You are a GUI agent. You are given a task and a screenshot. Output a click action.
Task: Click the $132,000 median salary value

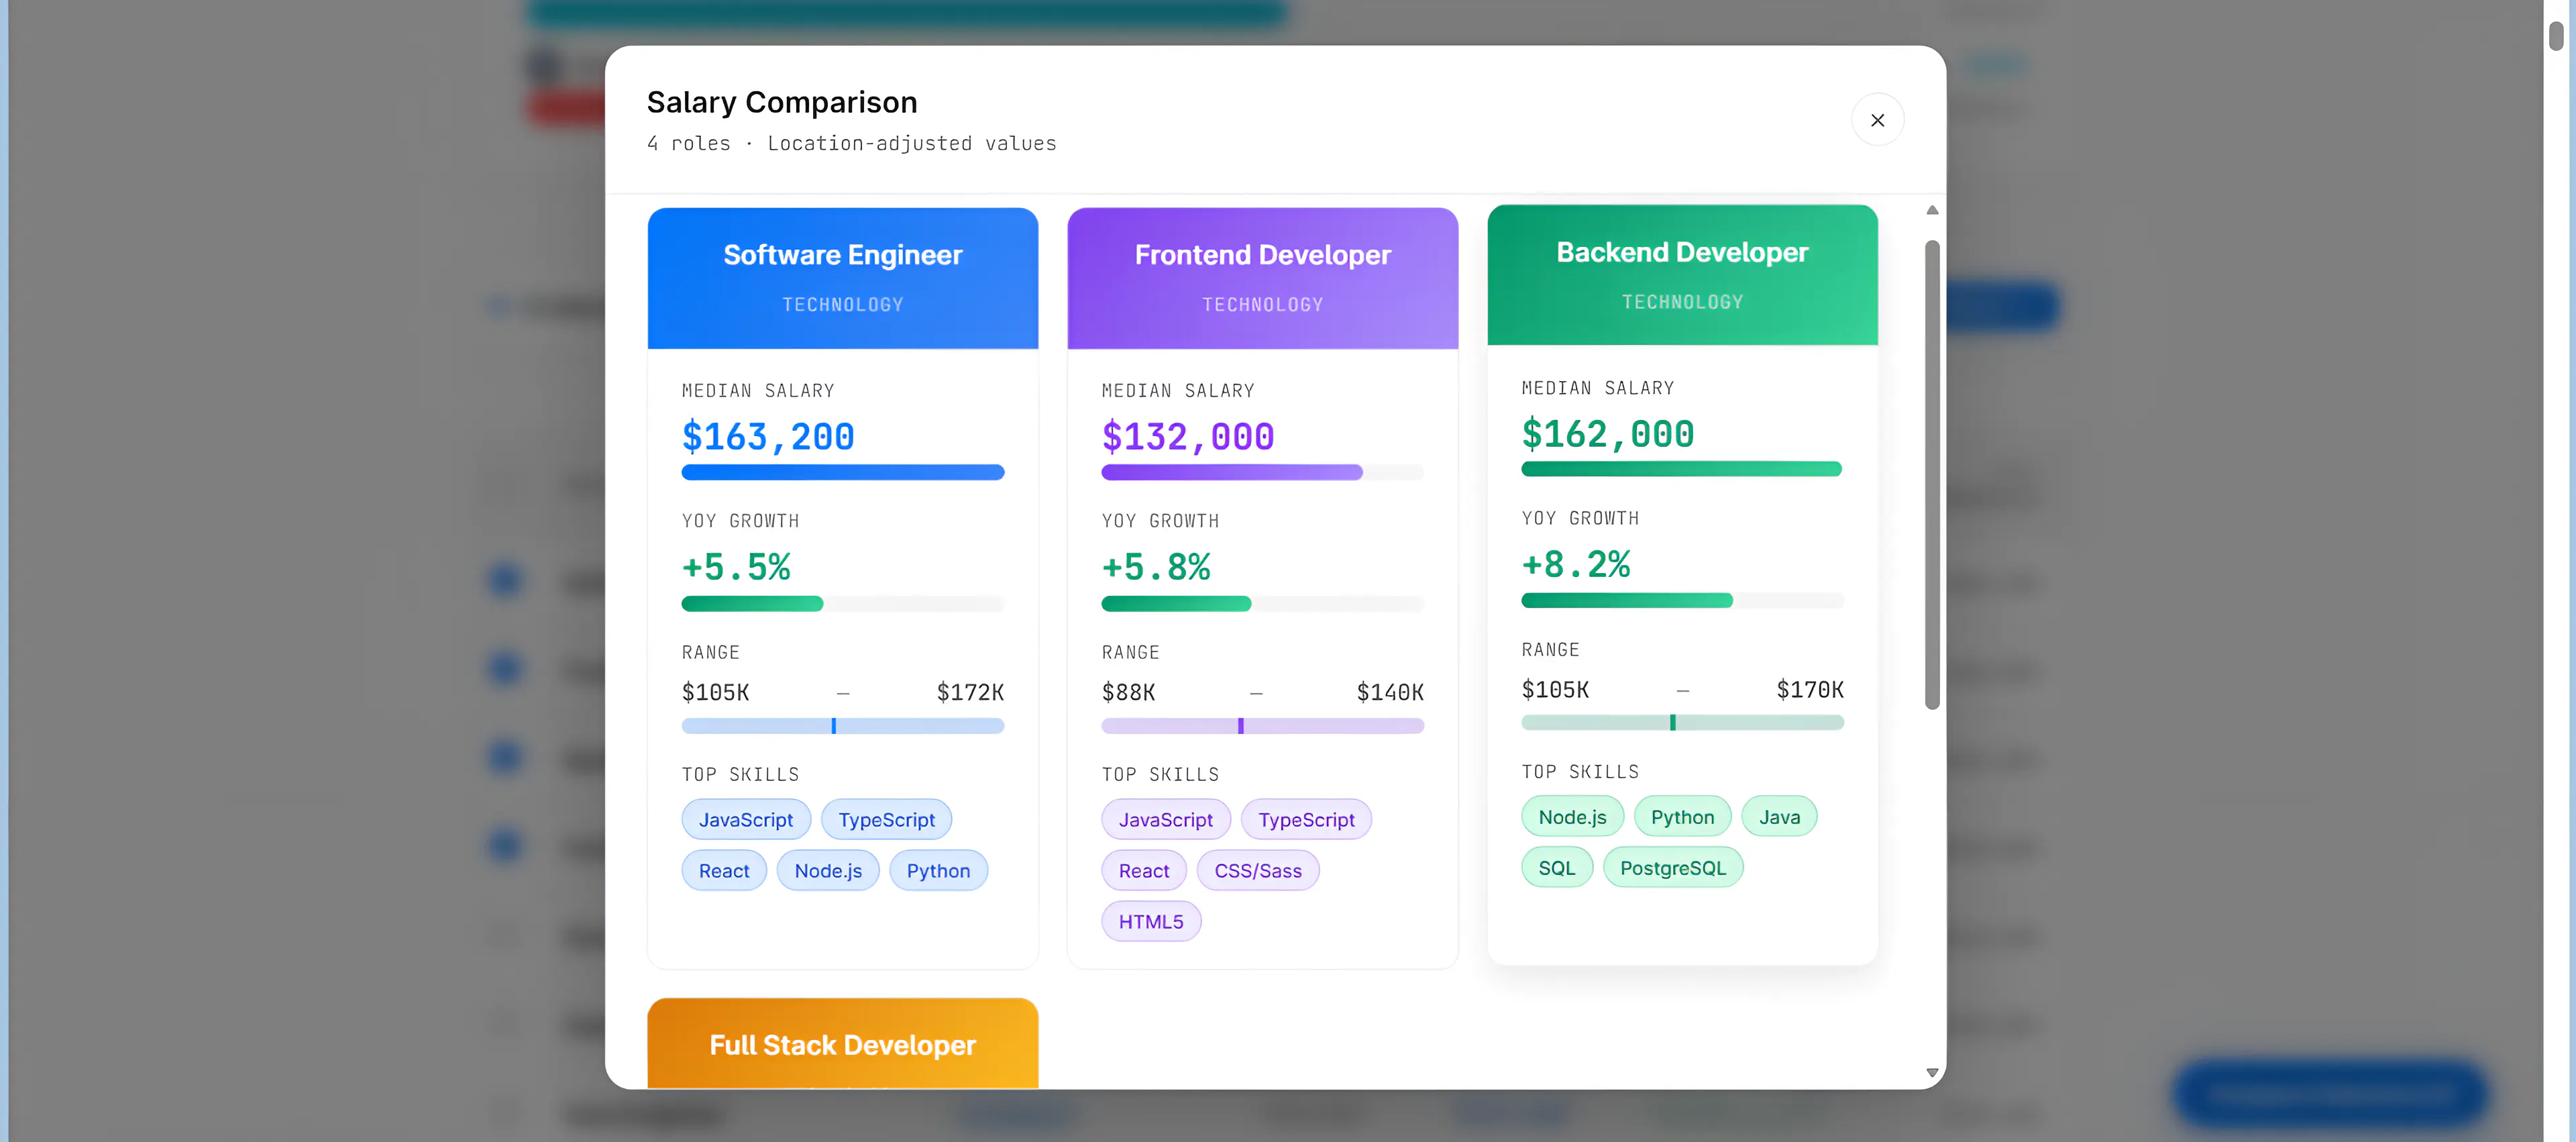[1188, 436]
